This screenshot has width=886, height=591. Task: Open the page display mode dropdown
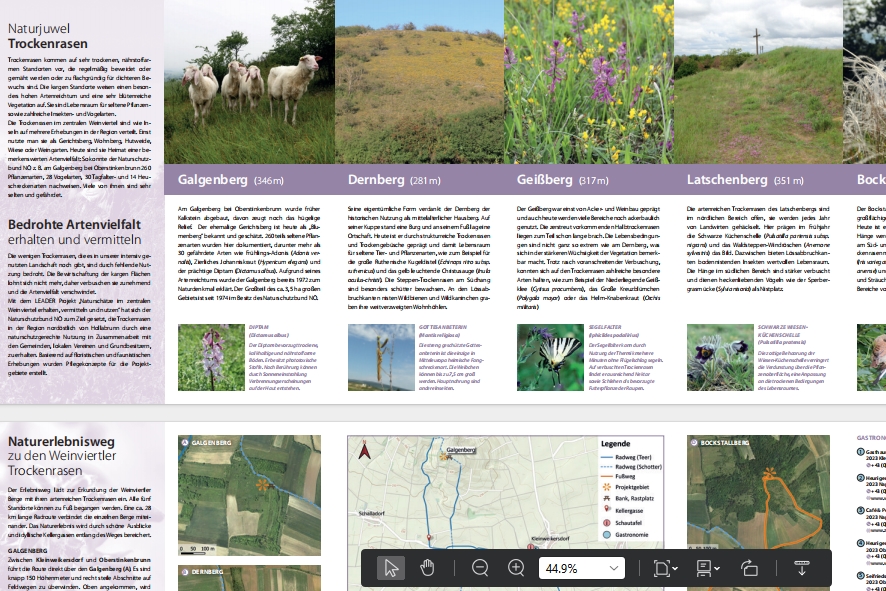tap(707, 568)
